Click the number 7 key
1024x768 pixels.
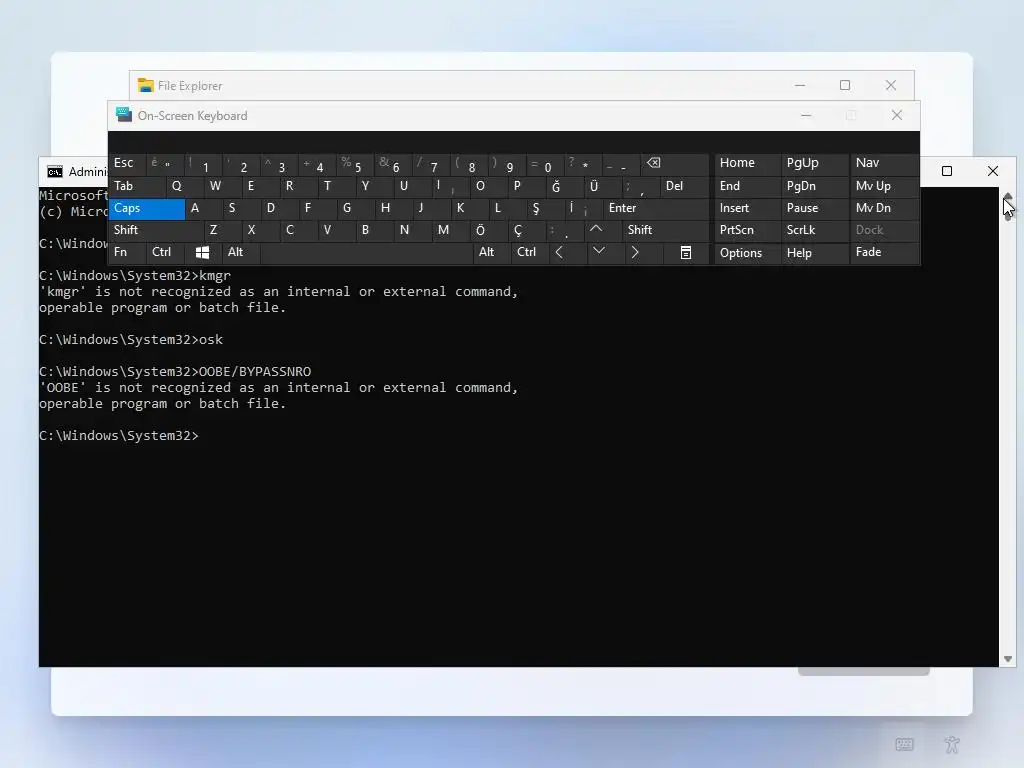coord(431,163)
